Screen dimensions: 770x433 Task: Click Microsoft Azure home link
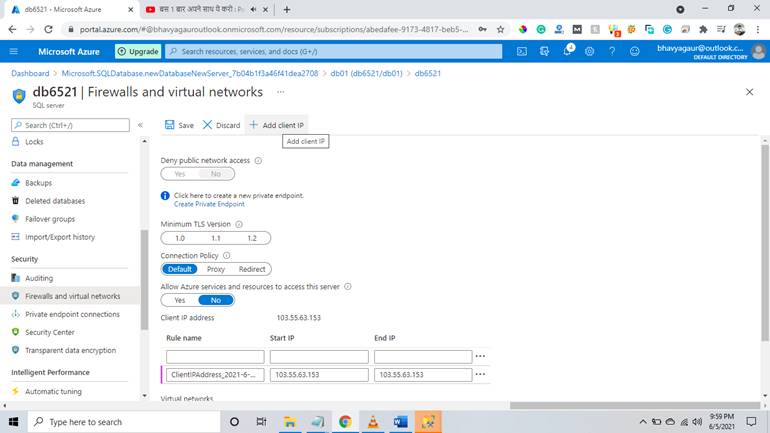[69, 52]
